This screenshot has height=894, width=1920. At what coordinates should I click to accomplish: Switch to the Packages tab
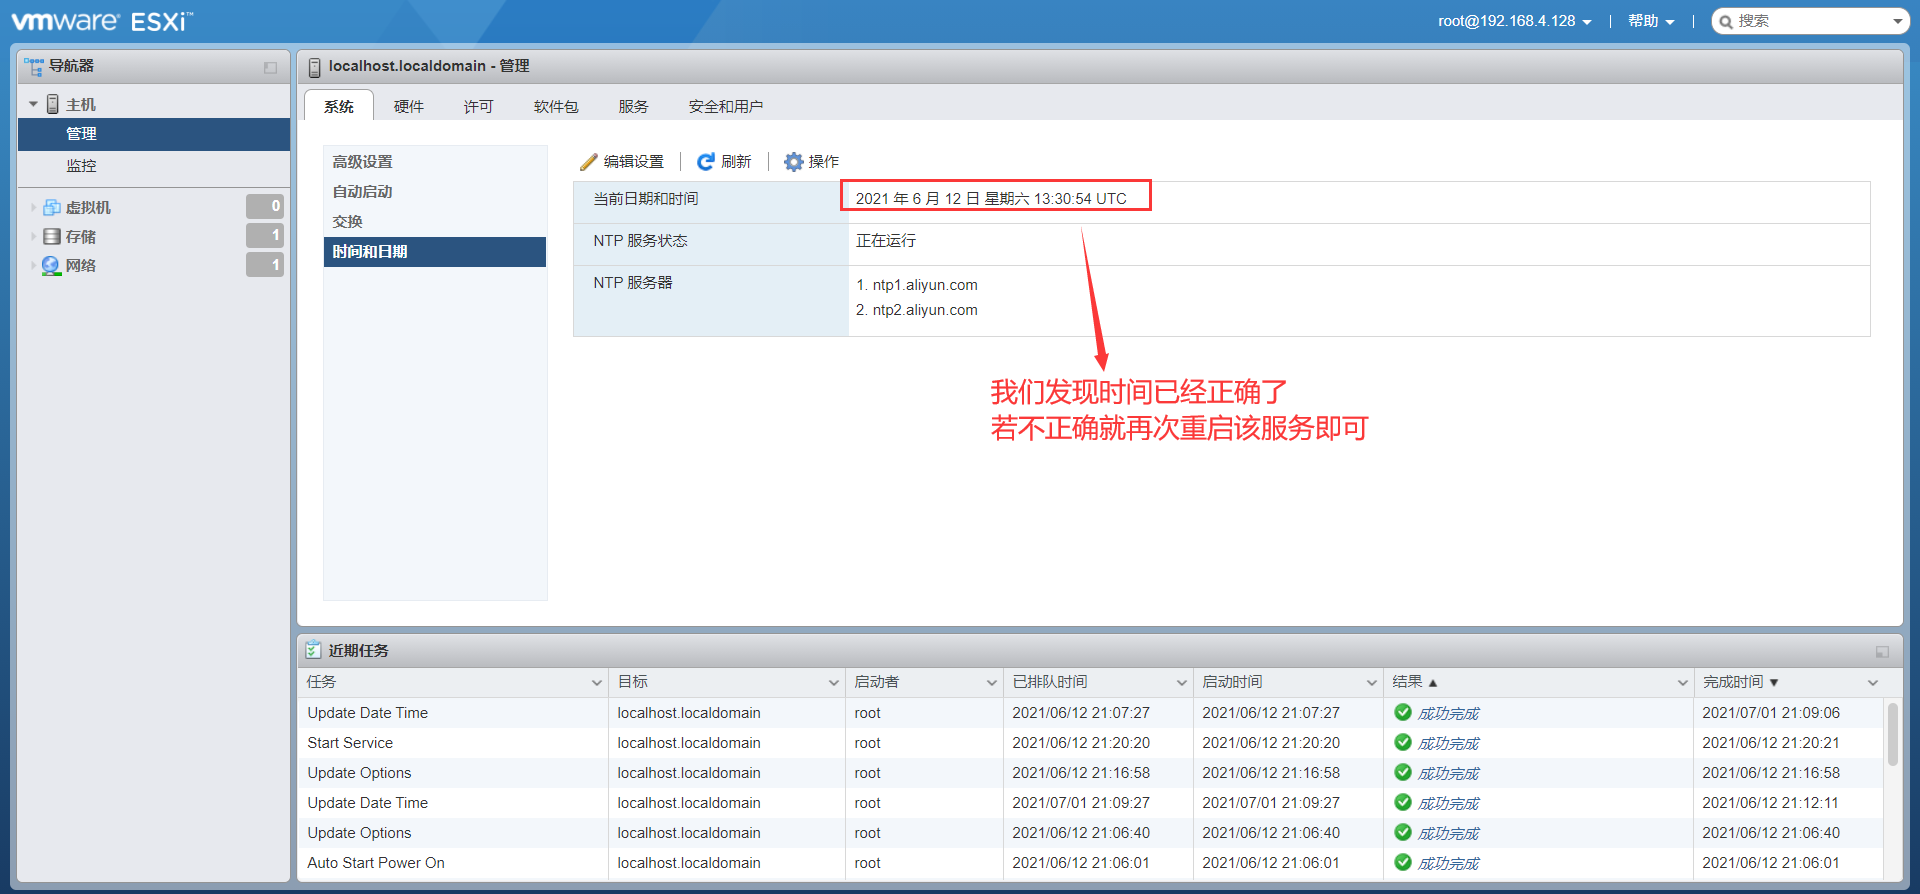[556, 106]
